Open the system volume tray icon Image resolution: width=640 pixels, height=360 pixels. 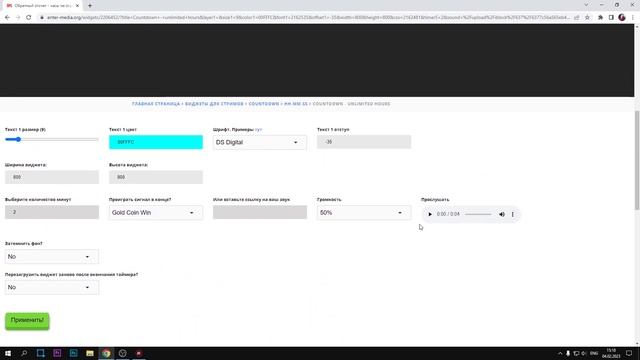584,353
